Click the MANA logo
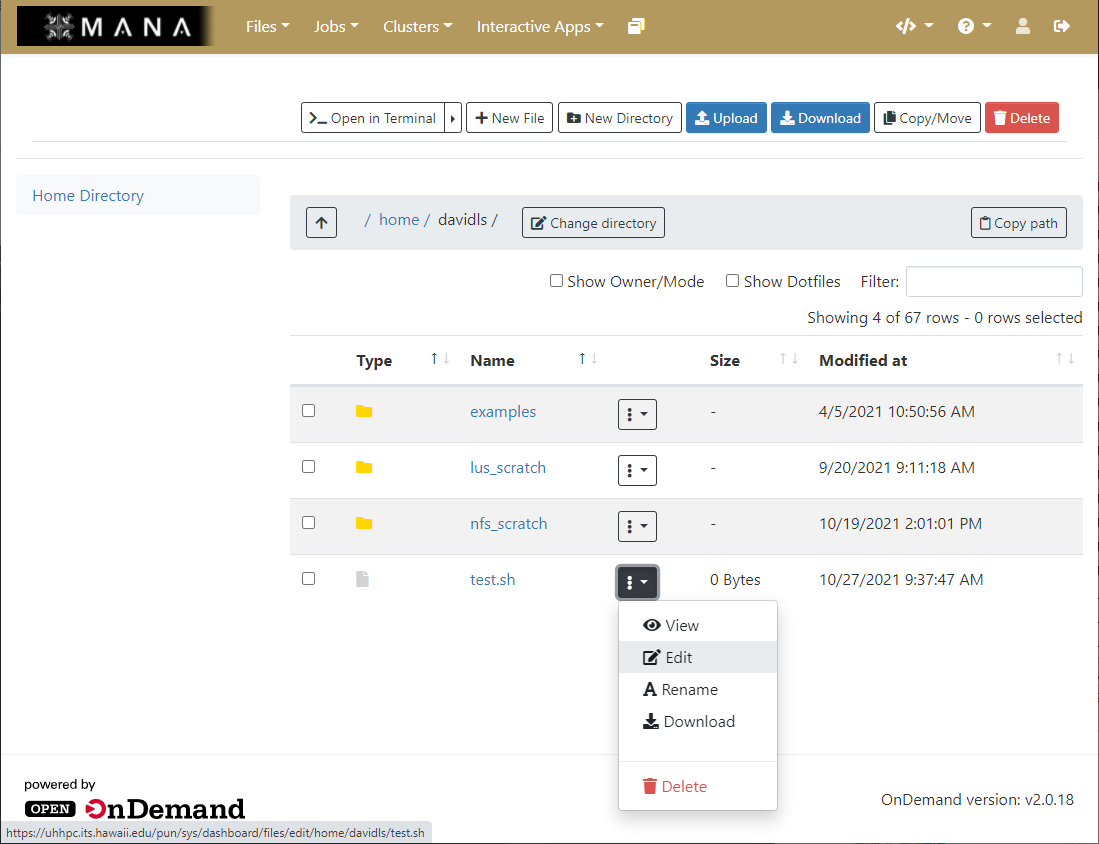 (x=115, y=27)
